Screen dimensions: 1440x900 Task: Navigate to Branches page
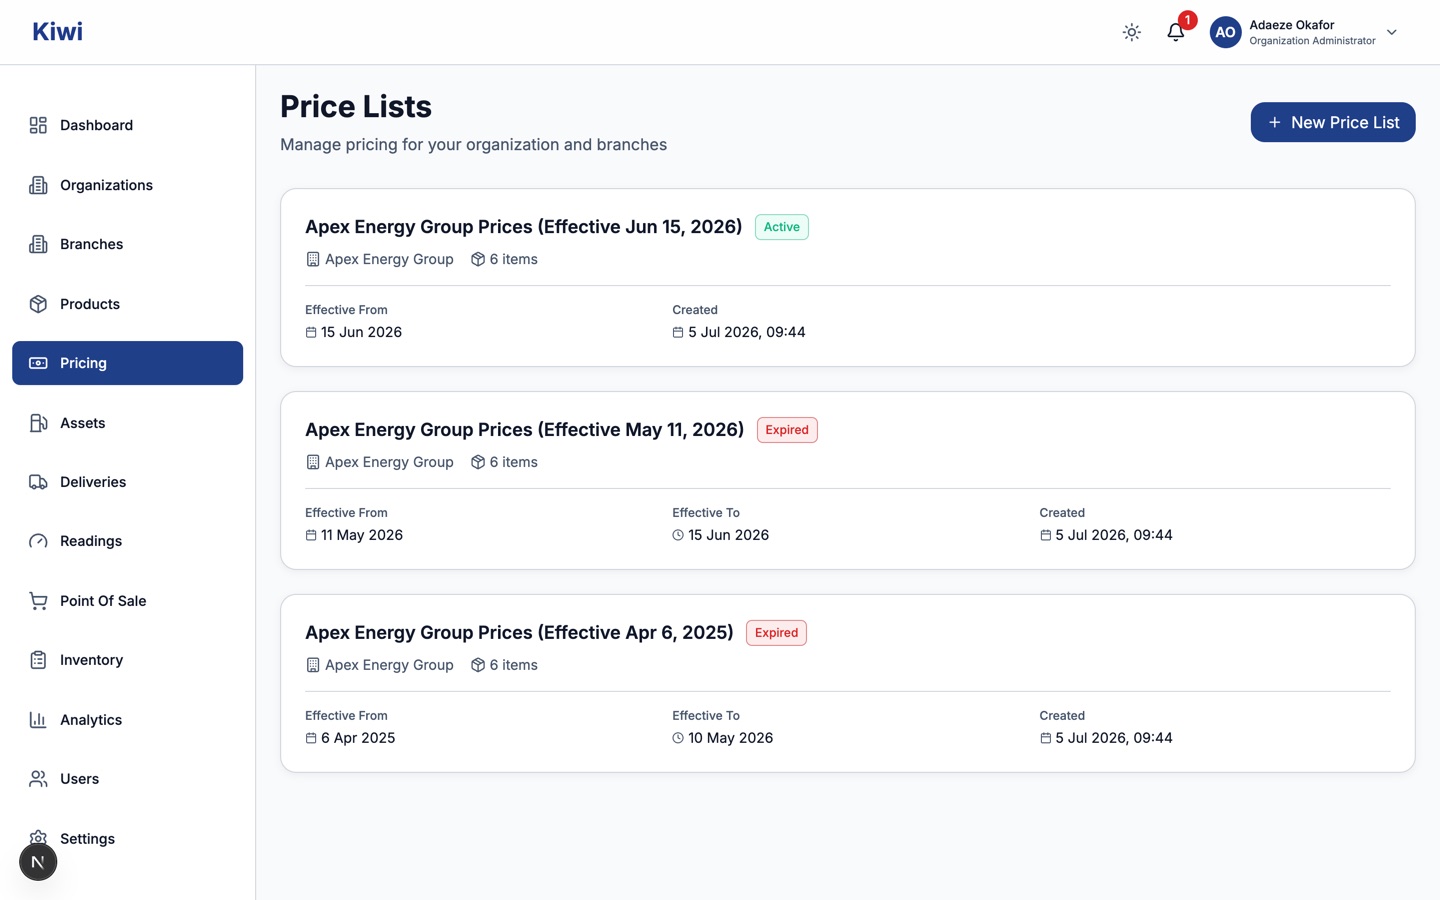point(127,244)
